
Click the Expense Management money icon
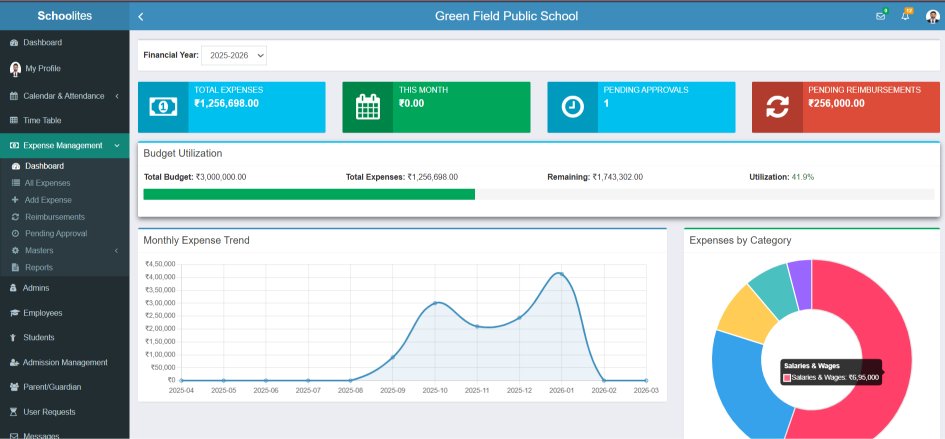(x=14, y=145)
